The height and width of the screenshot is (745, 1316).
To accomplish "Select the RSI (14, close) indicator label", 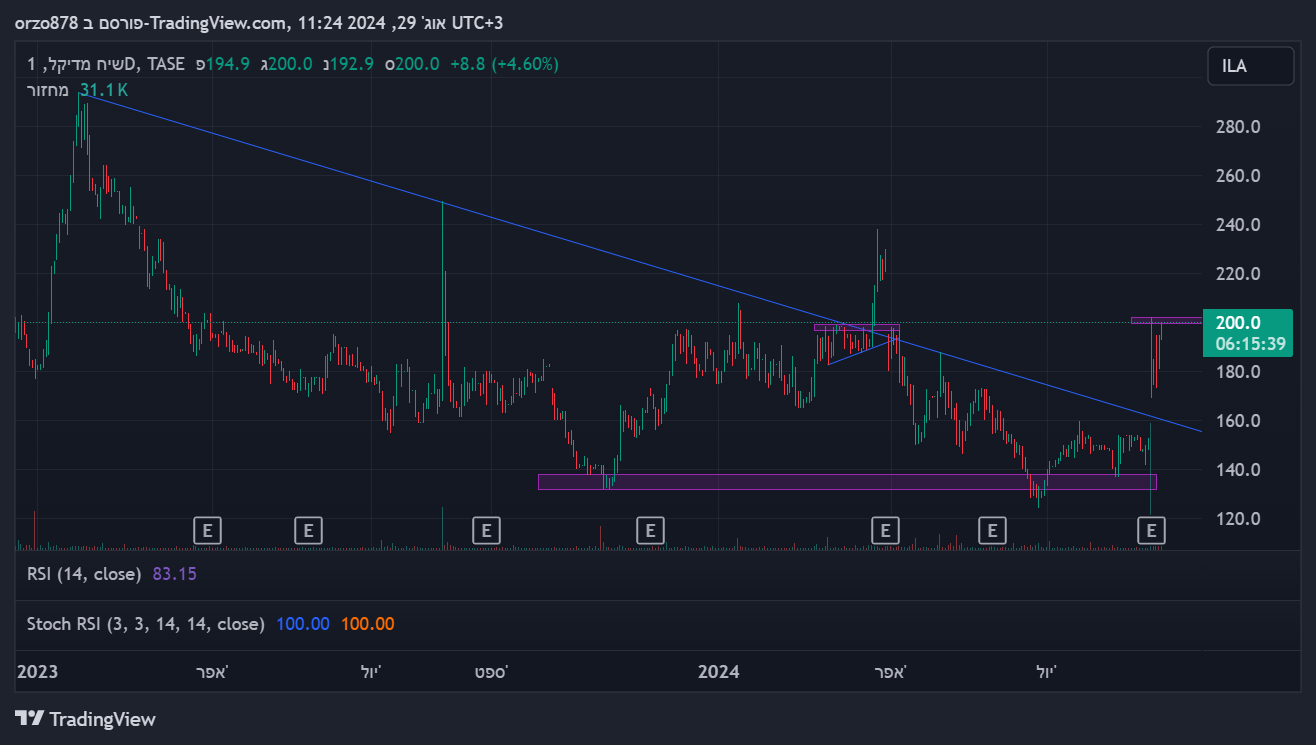I will point(86,574).
